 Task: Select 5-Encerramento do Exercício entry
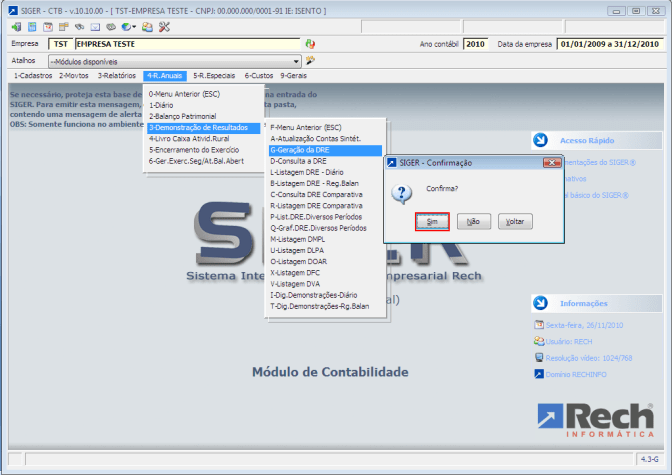click(204, 150)
